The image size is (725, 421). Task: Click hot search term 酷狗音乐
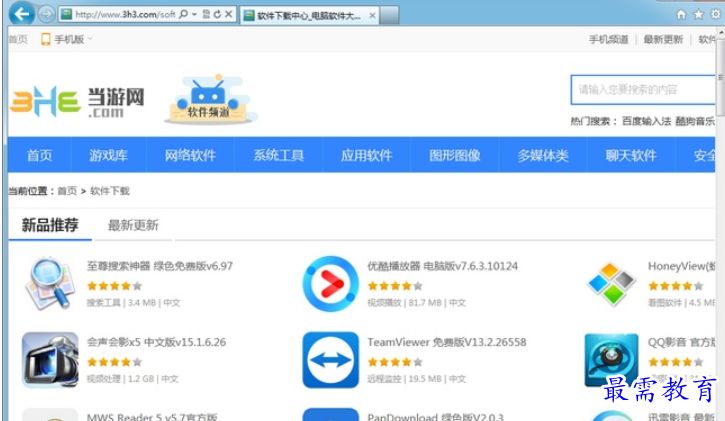[695, 121]
